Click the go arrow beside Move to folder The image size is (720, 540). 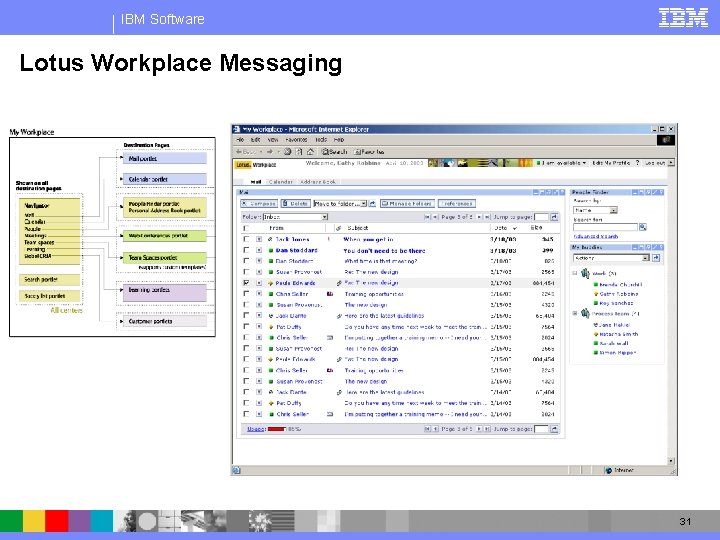coord(372,203)
